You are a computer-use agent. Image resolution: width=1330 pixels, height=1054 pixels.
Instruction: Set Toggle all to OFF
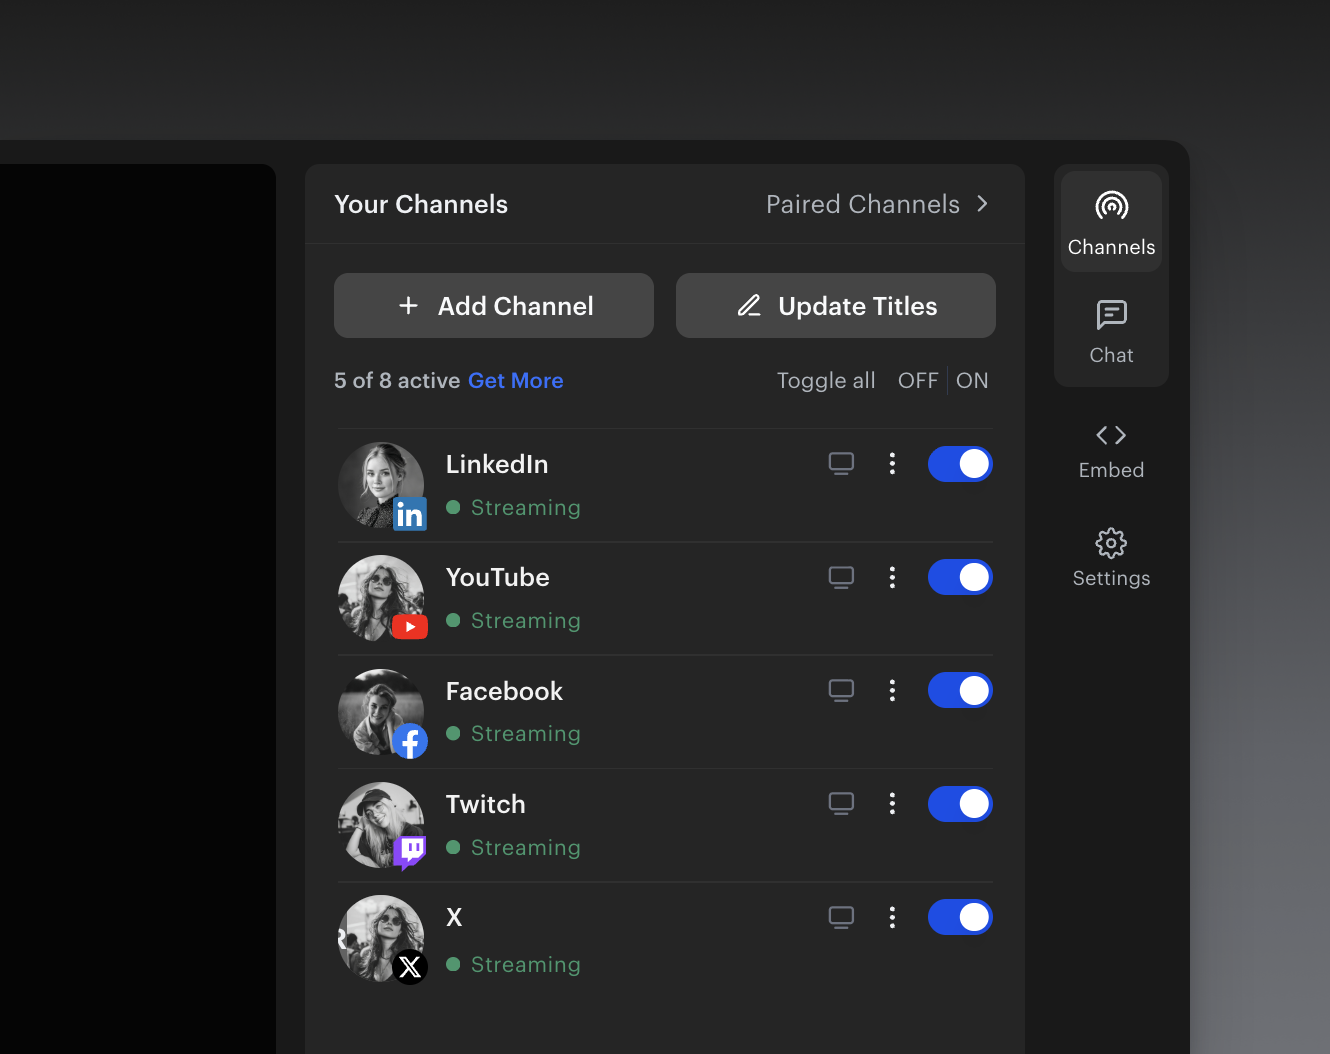(x=917, y=381)
